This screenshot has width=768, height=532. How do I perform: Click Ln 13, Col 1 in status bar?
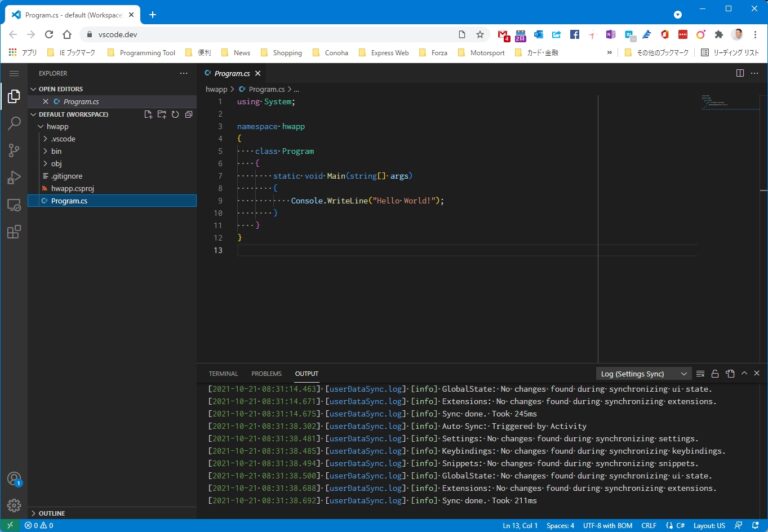click(520, 525)
